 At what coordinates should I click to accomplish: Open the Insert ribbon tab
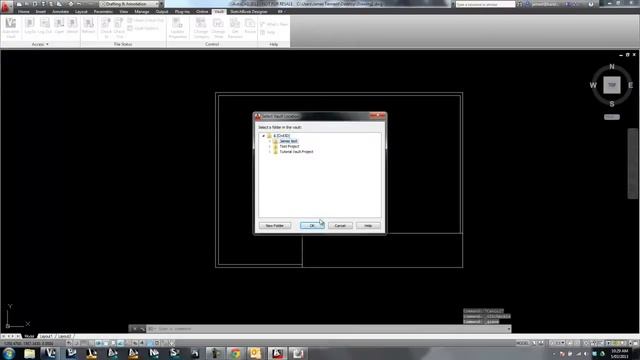tap(41, 11)
